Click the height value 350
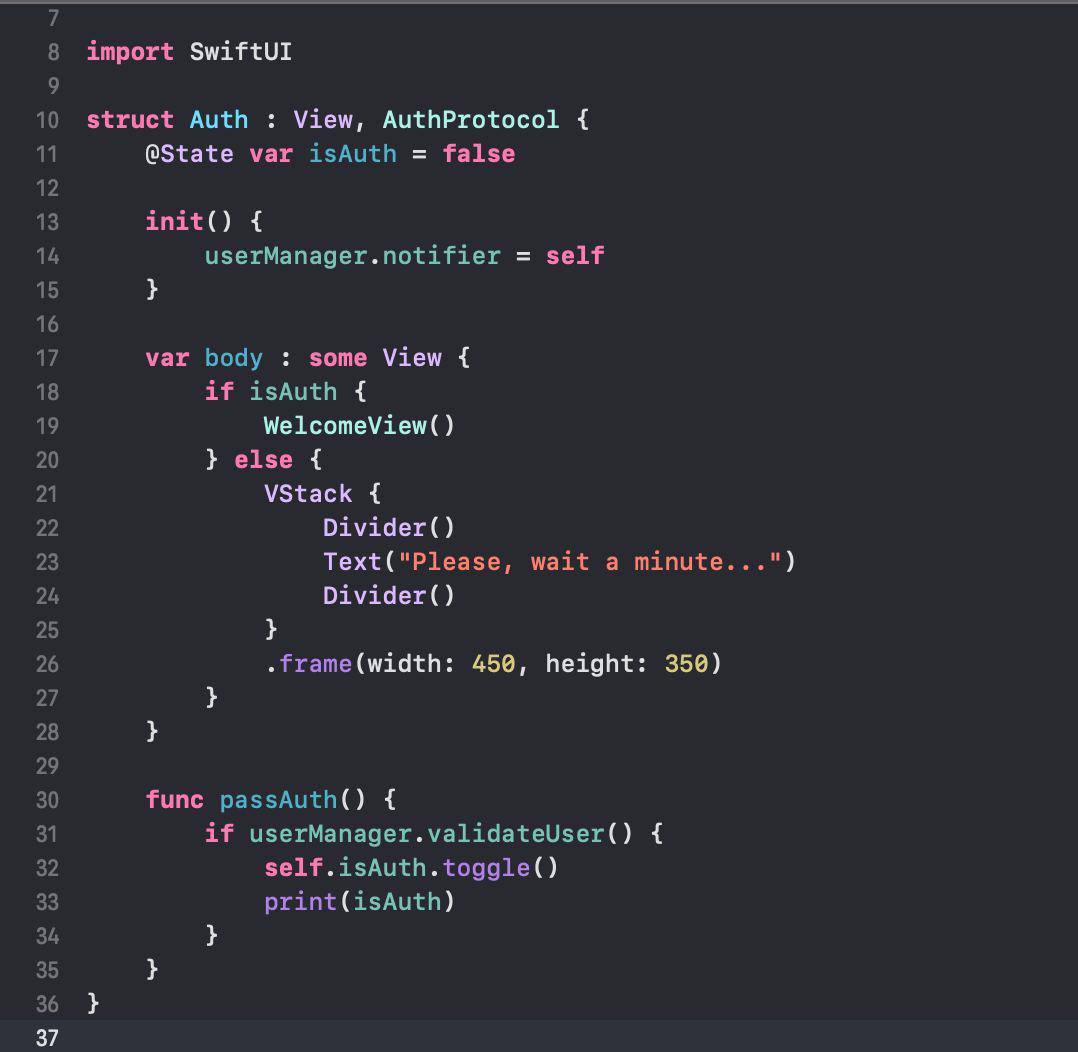 [685, 664]
